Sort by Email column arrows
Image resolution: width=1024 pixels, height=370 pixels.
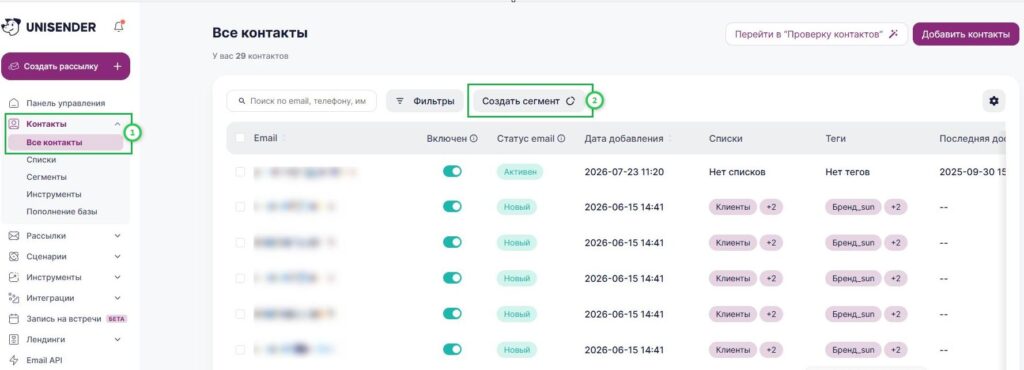283,138
